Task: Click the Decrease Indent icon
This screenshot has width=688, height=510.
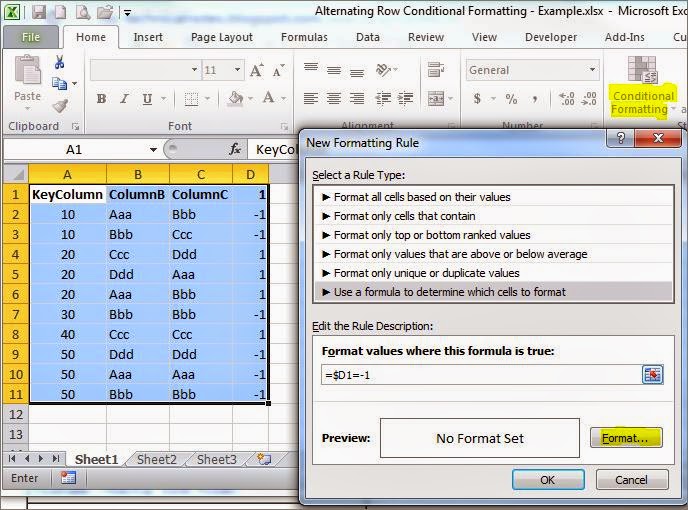Action: pyautogui.click(x=383, y=98)
